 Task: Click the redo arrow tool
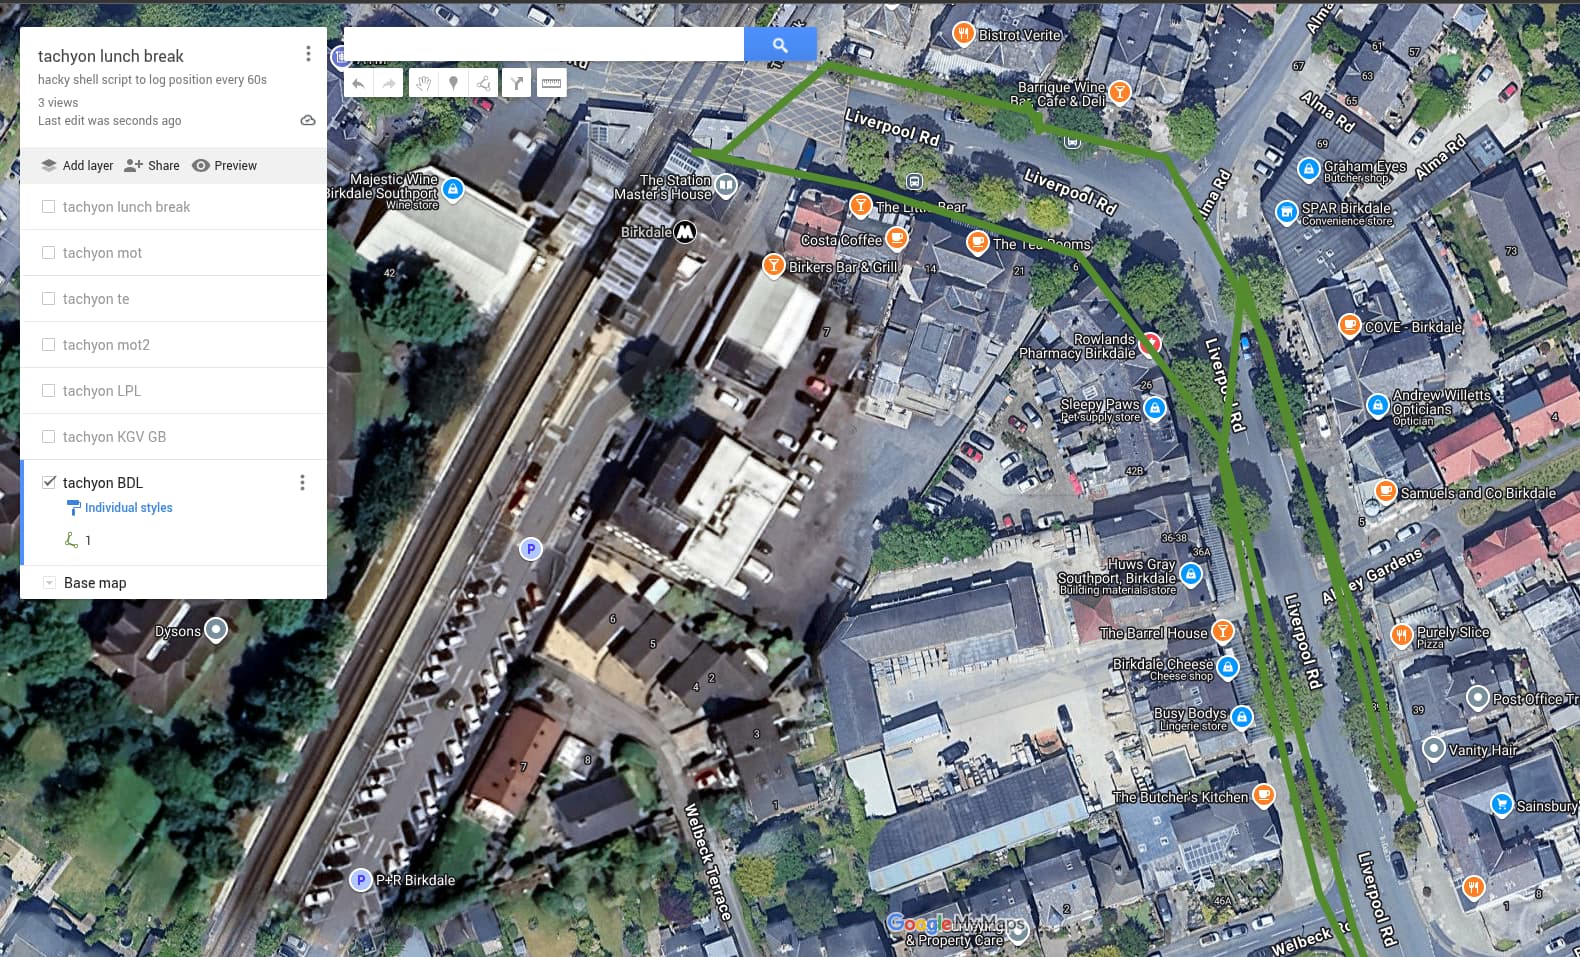coord(388,83)
